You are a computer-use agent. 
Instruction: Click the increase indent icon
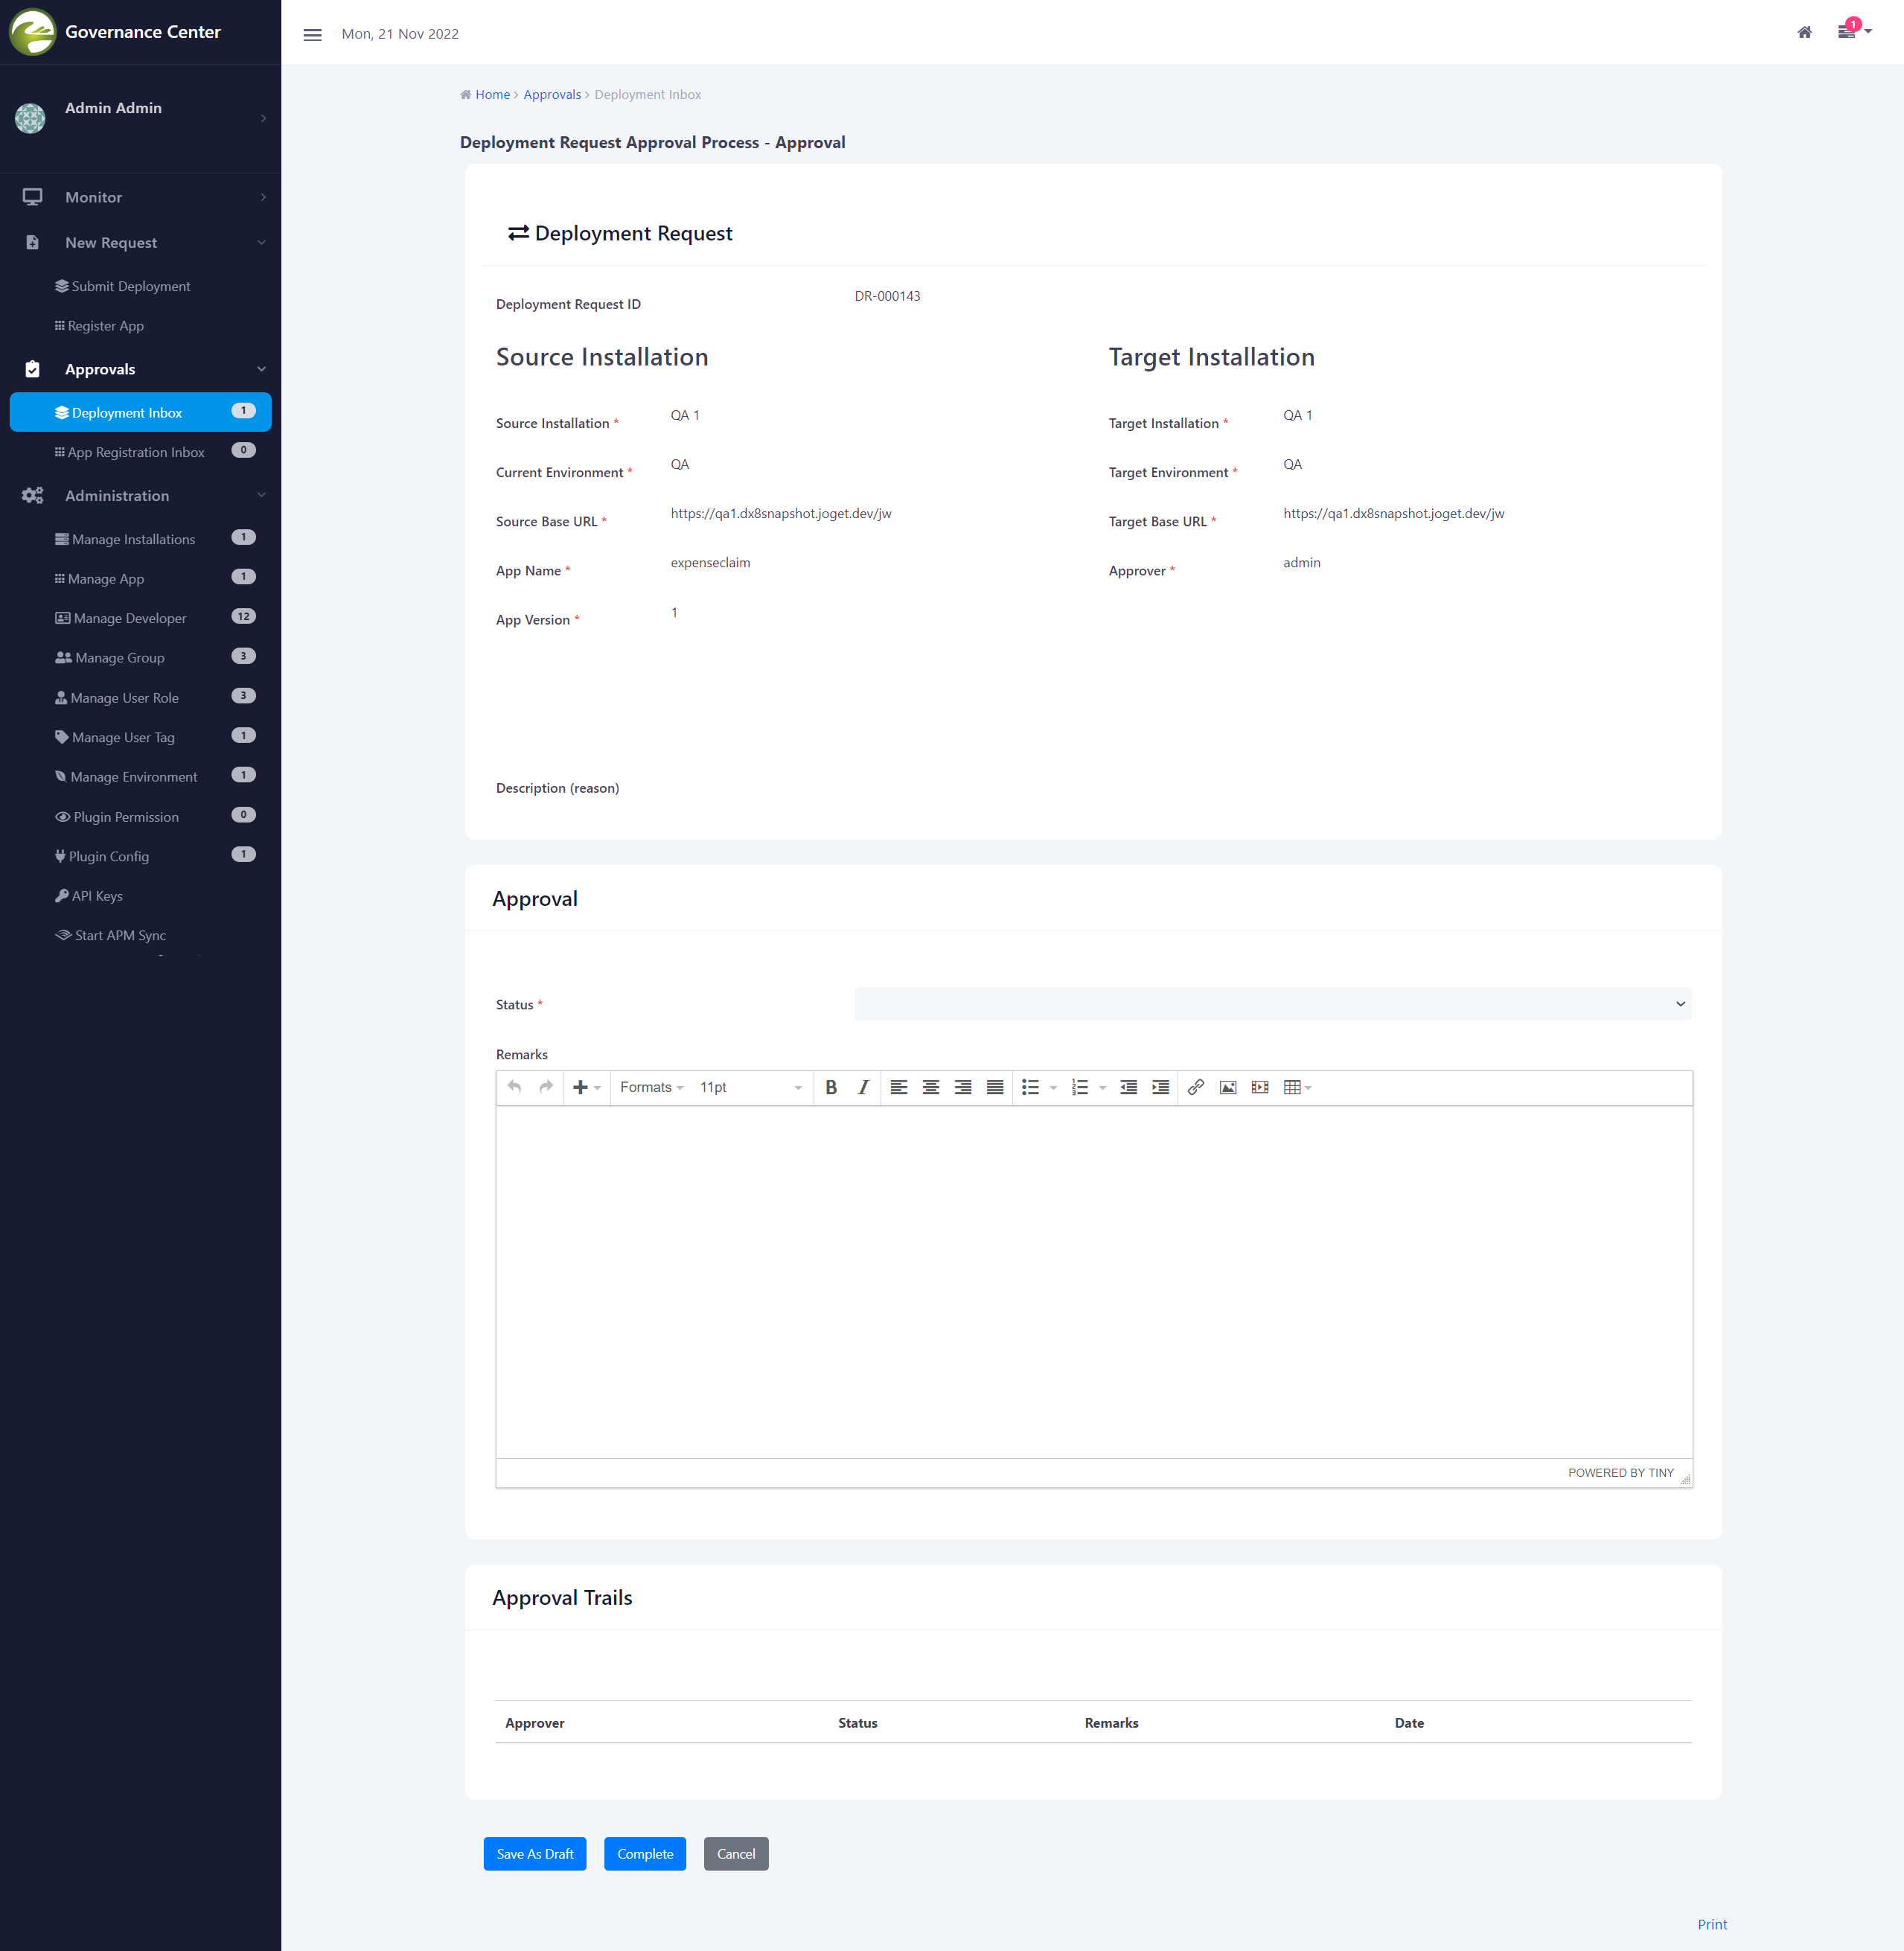(1160, 1087)
